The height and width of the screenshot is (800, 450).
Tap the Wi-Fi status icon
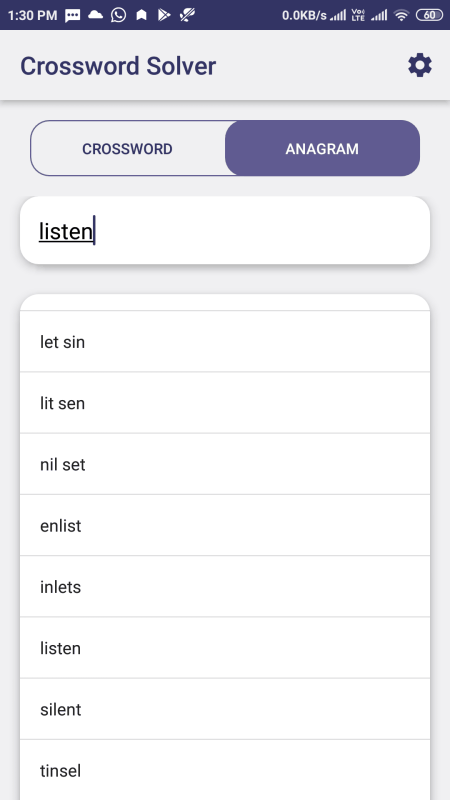pyautogui.click(x=402, y=15)
